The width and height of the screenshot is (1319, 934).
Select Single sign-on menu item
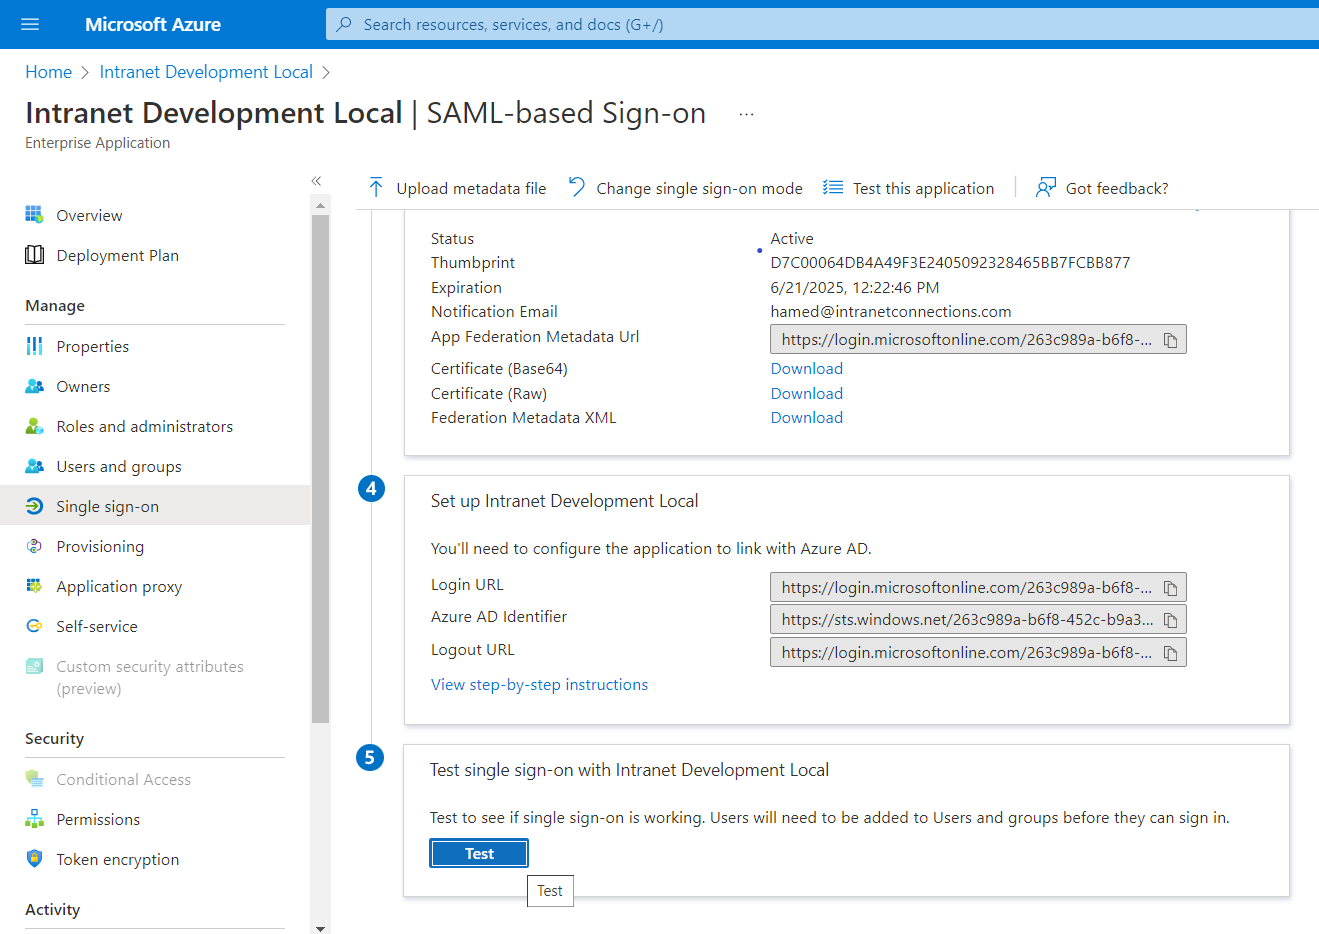pyautogui.click(x=155, y=506)
